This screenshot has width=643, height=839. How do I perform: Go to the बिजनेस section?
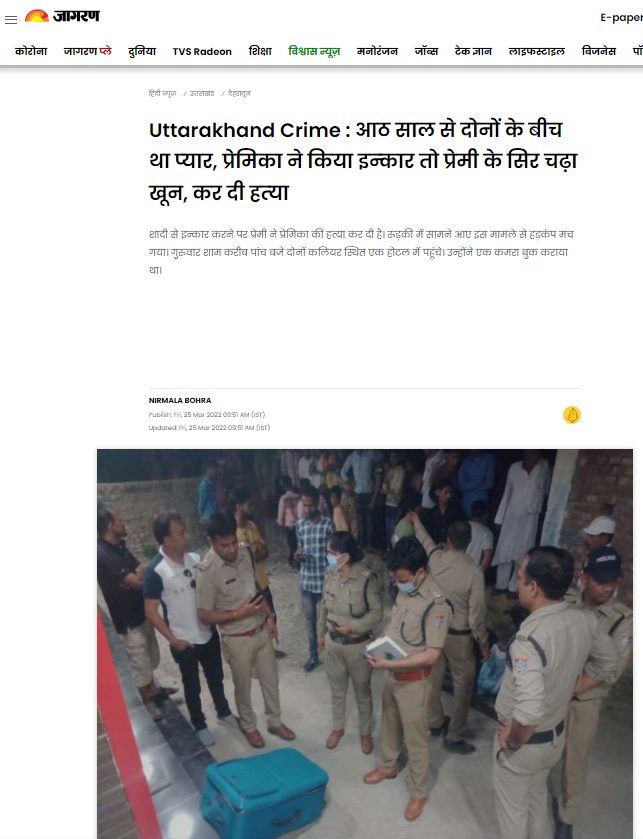click(x=599, y=51)
